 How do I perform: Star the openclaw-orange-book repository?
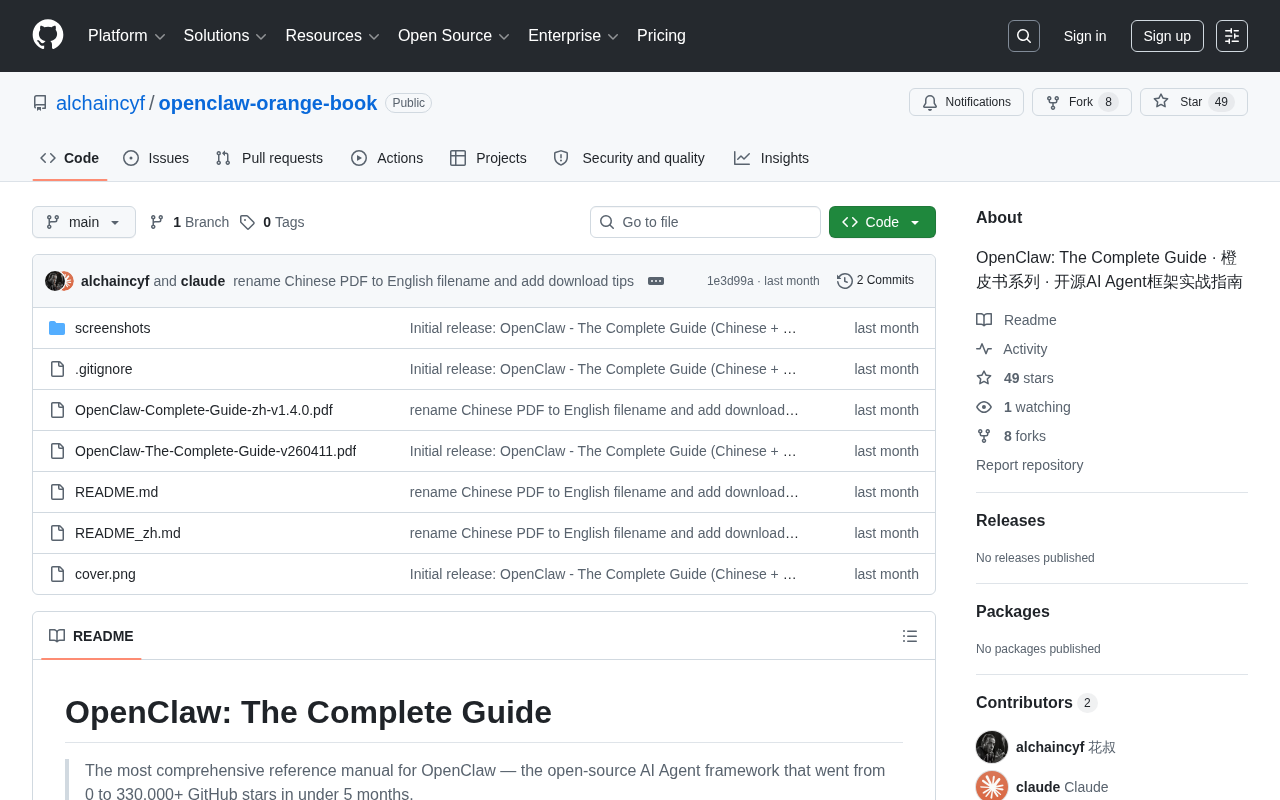[1194, 102]
